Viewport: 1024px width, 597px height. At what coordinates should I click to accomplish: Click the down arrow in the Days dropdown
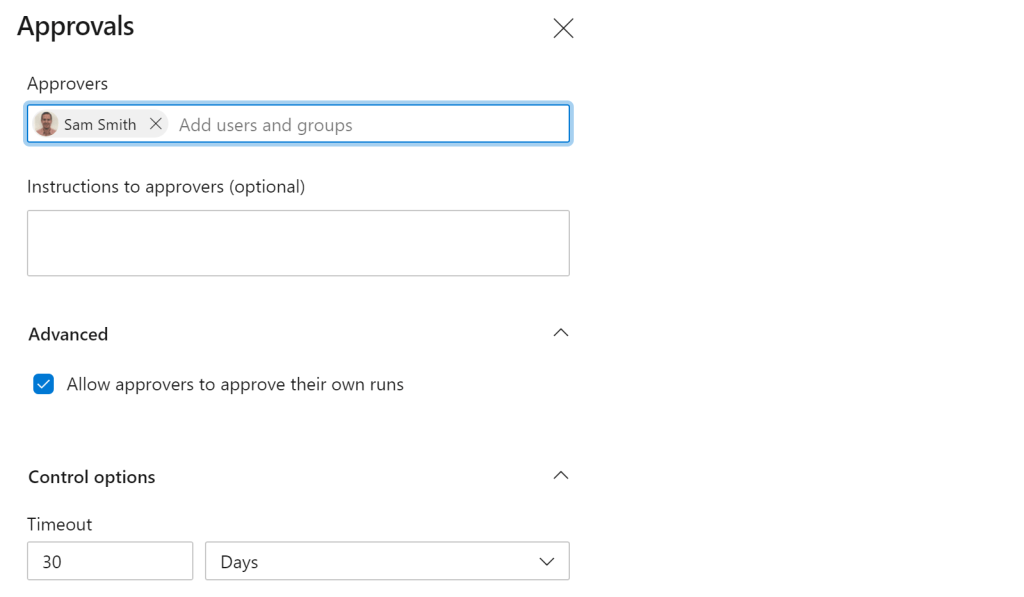click(546, 562)
